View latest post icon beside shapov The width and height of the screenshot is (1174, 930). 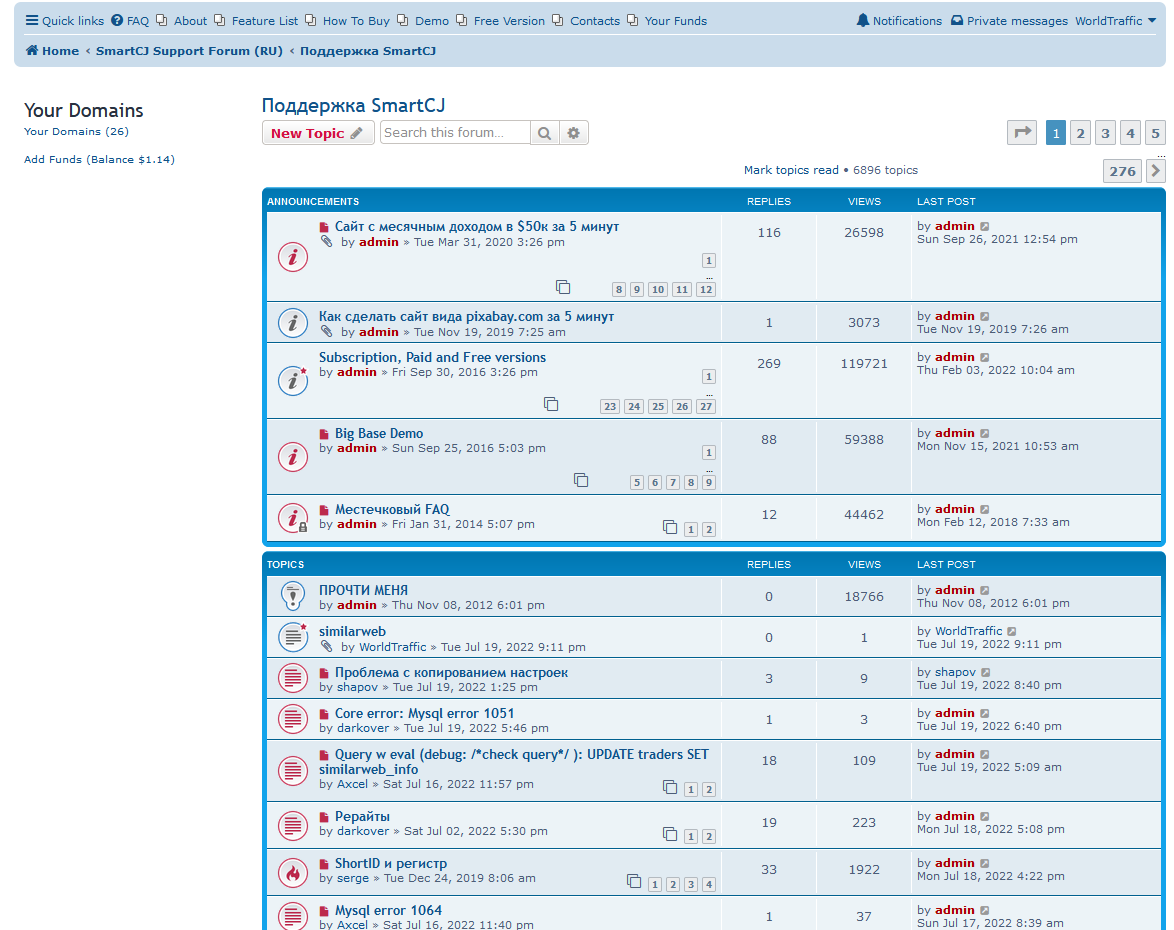986,672
